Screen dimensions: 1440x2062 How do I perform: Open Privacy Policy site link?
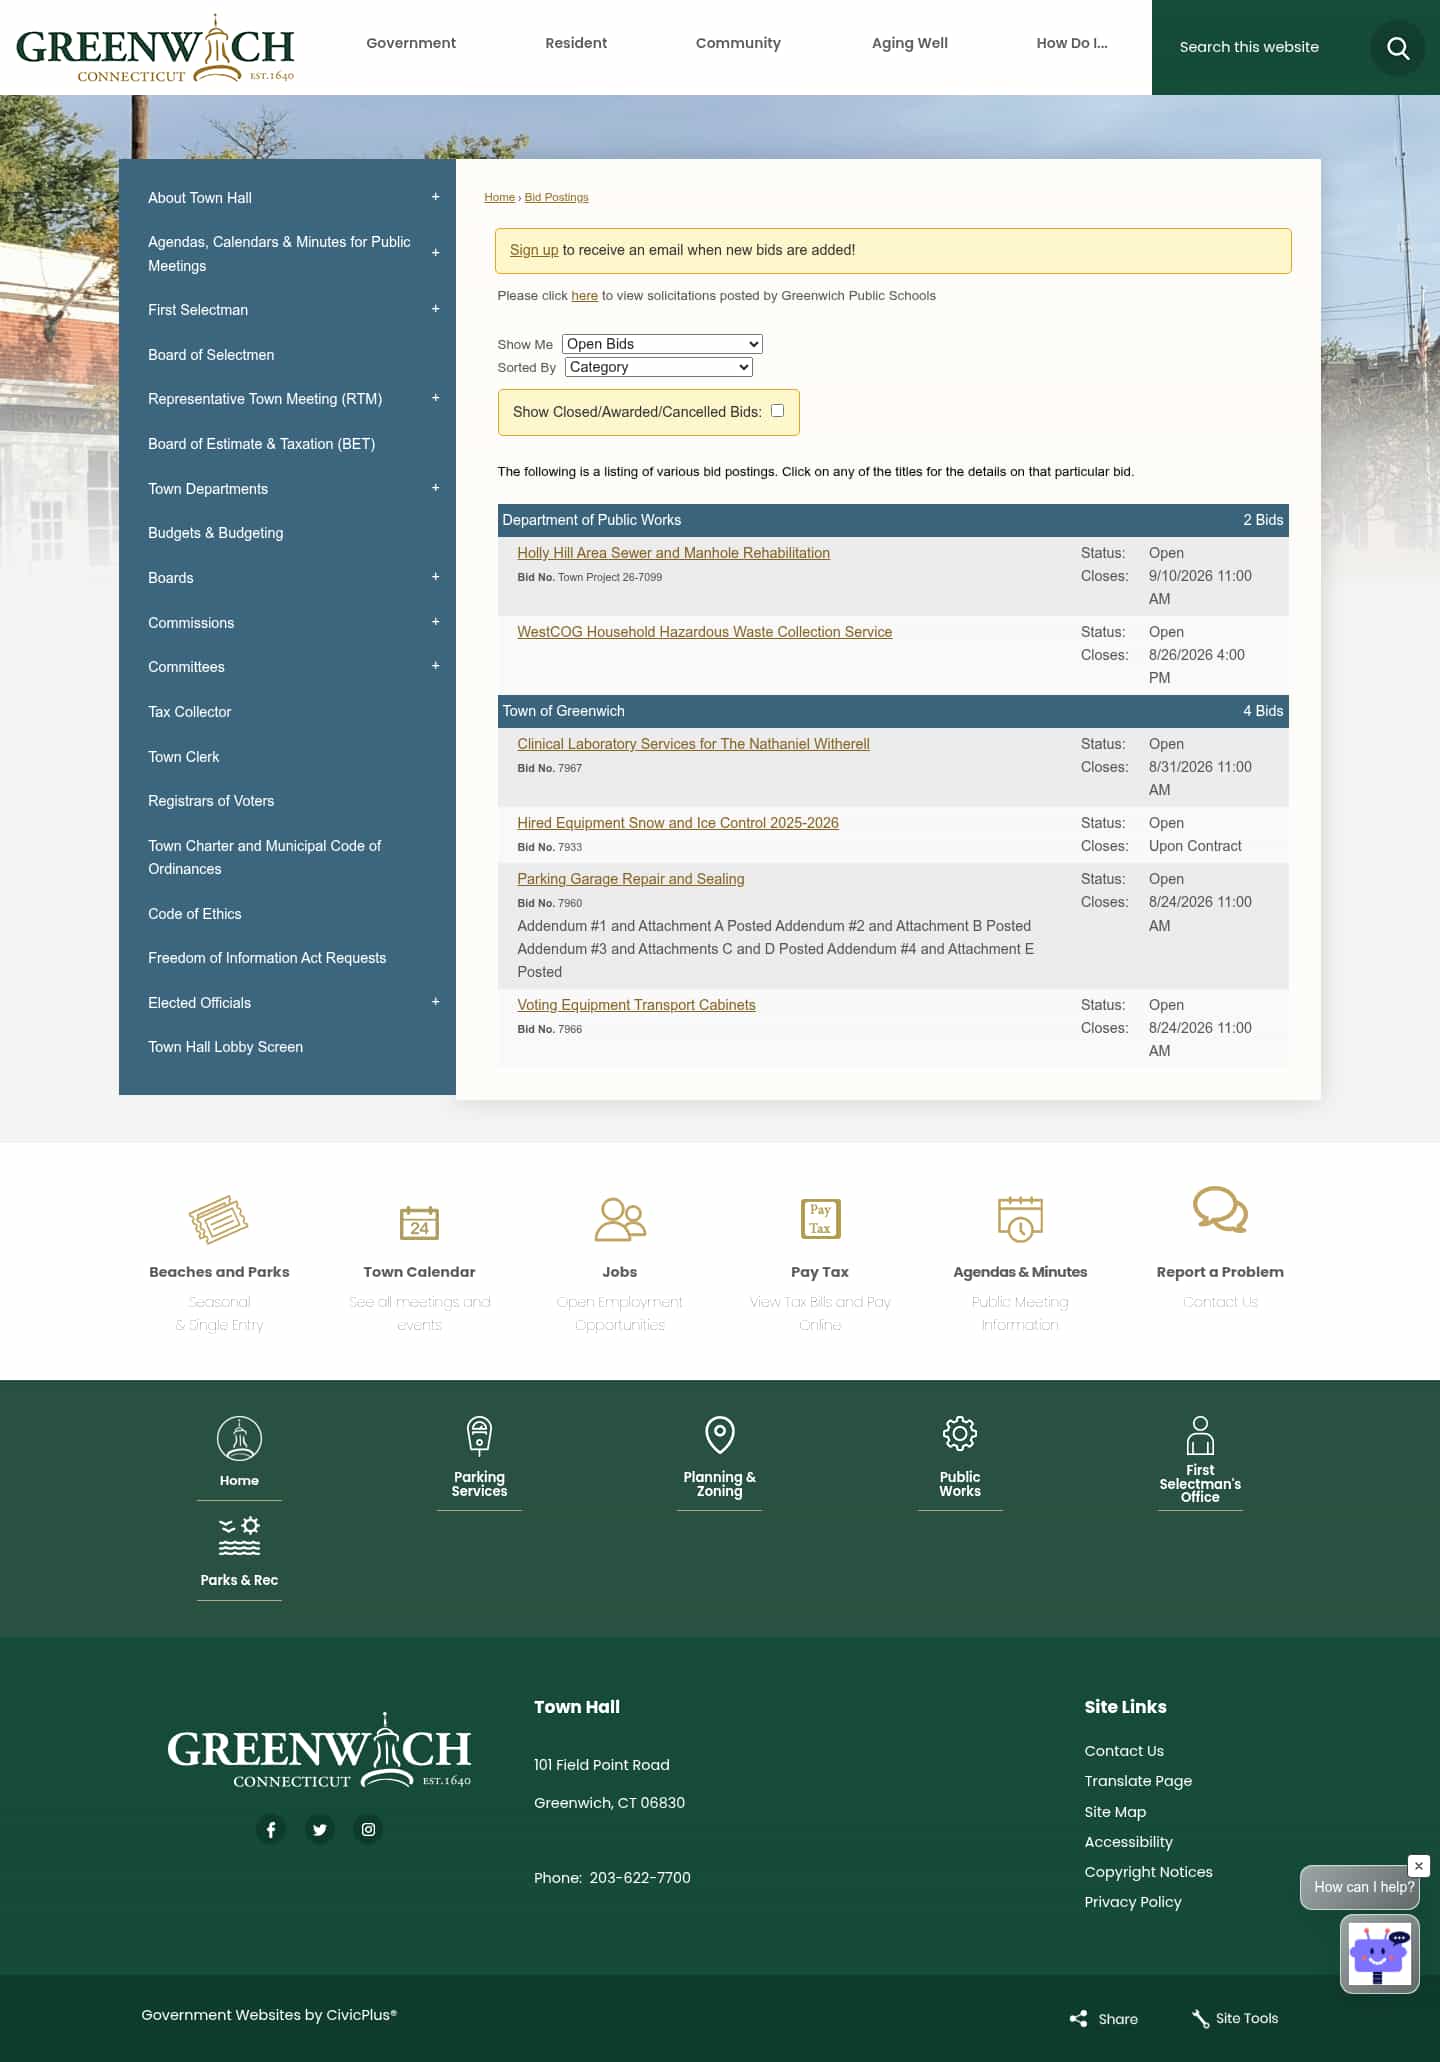(x=1133, y=1902)
